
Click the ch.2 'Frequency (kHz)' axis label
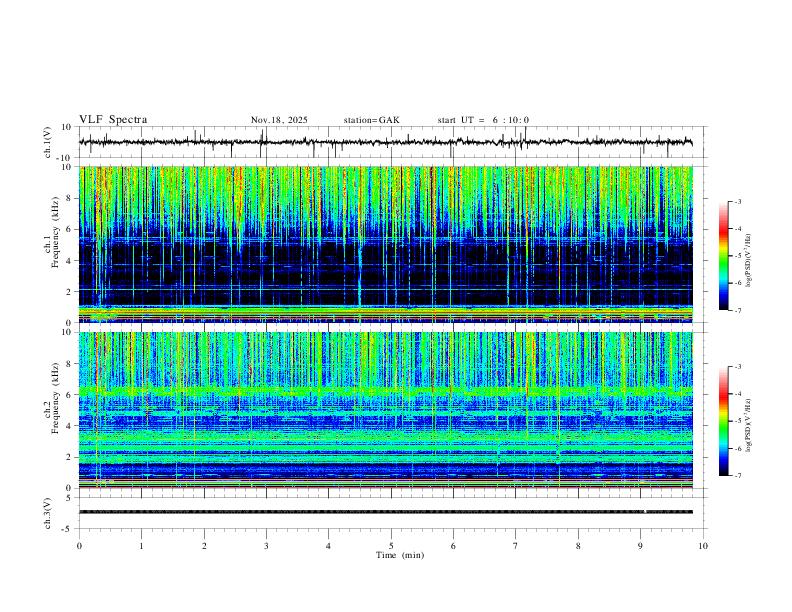(x=56, y=398)
